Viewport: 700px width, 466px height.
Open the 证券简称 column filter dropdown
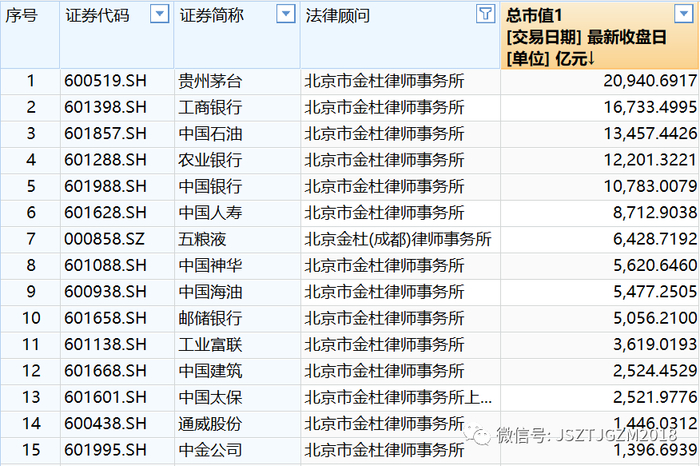286,14
